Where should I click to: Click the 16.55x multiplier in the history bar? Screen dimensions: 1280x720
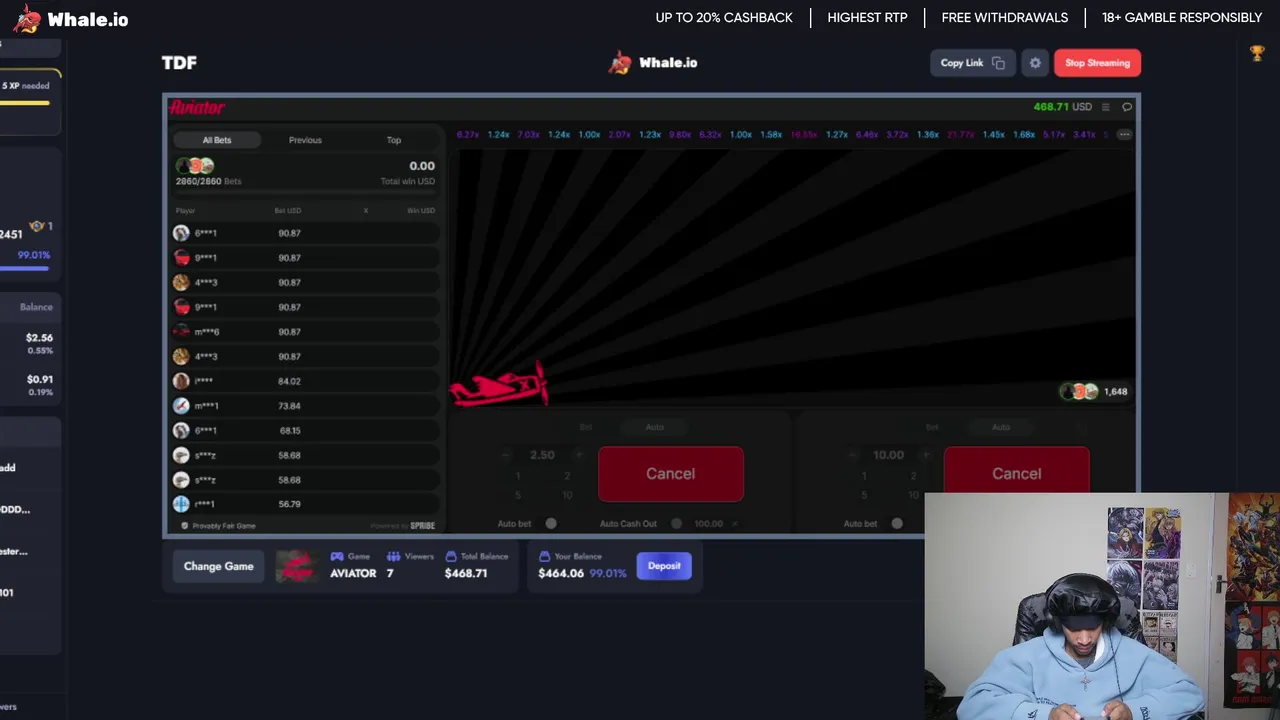803,135
